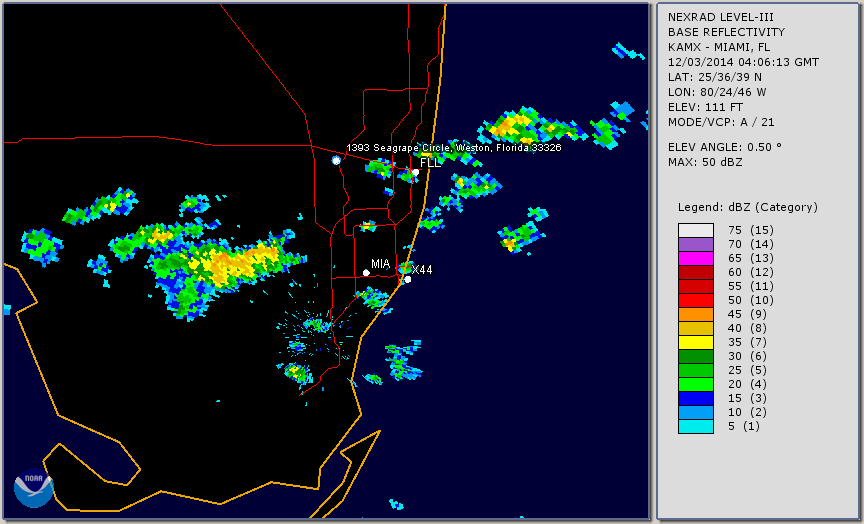Click the Legend: dBZ (Category) heading
The height and width of the screenshot is (524, 864).
point(748,207)
